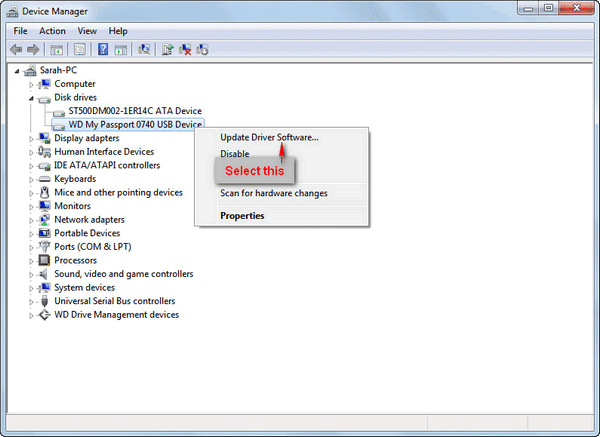Open the View menu
The height and width of the screenshot is (437, 600).
87,31
